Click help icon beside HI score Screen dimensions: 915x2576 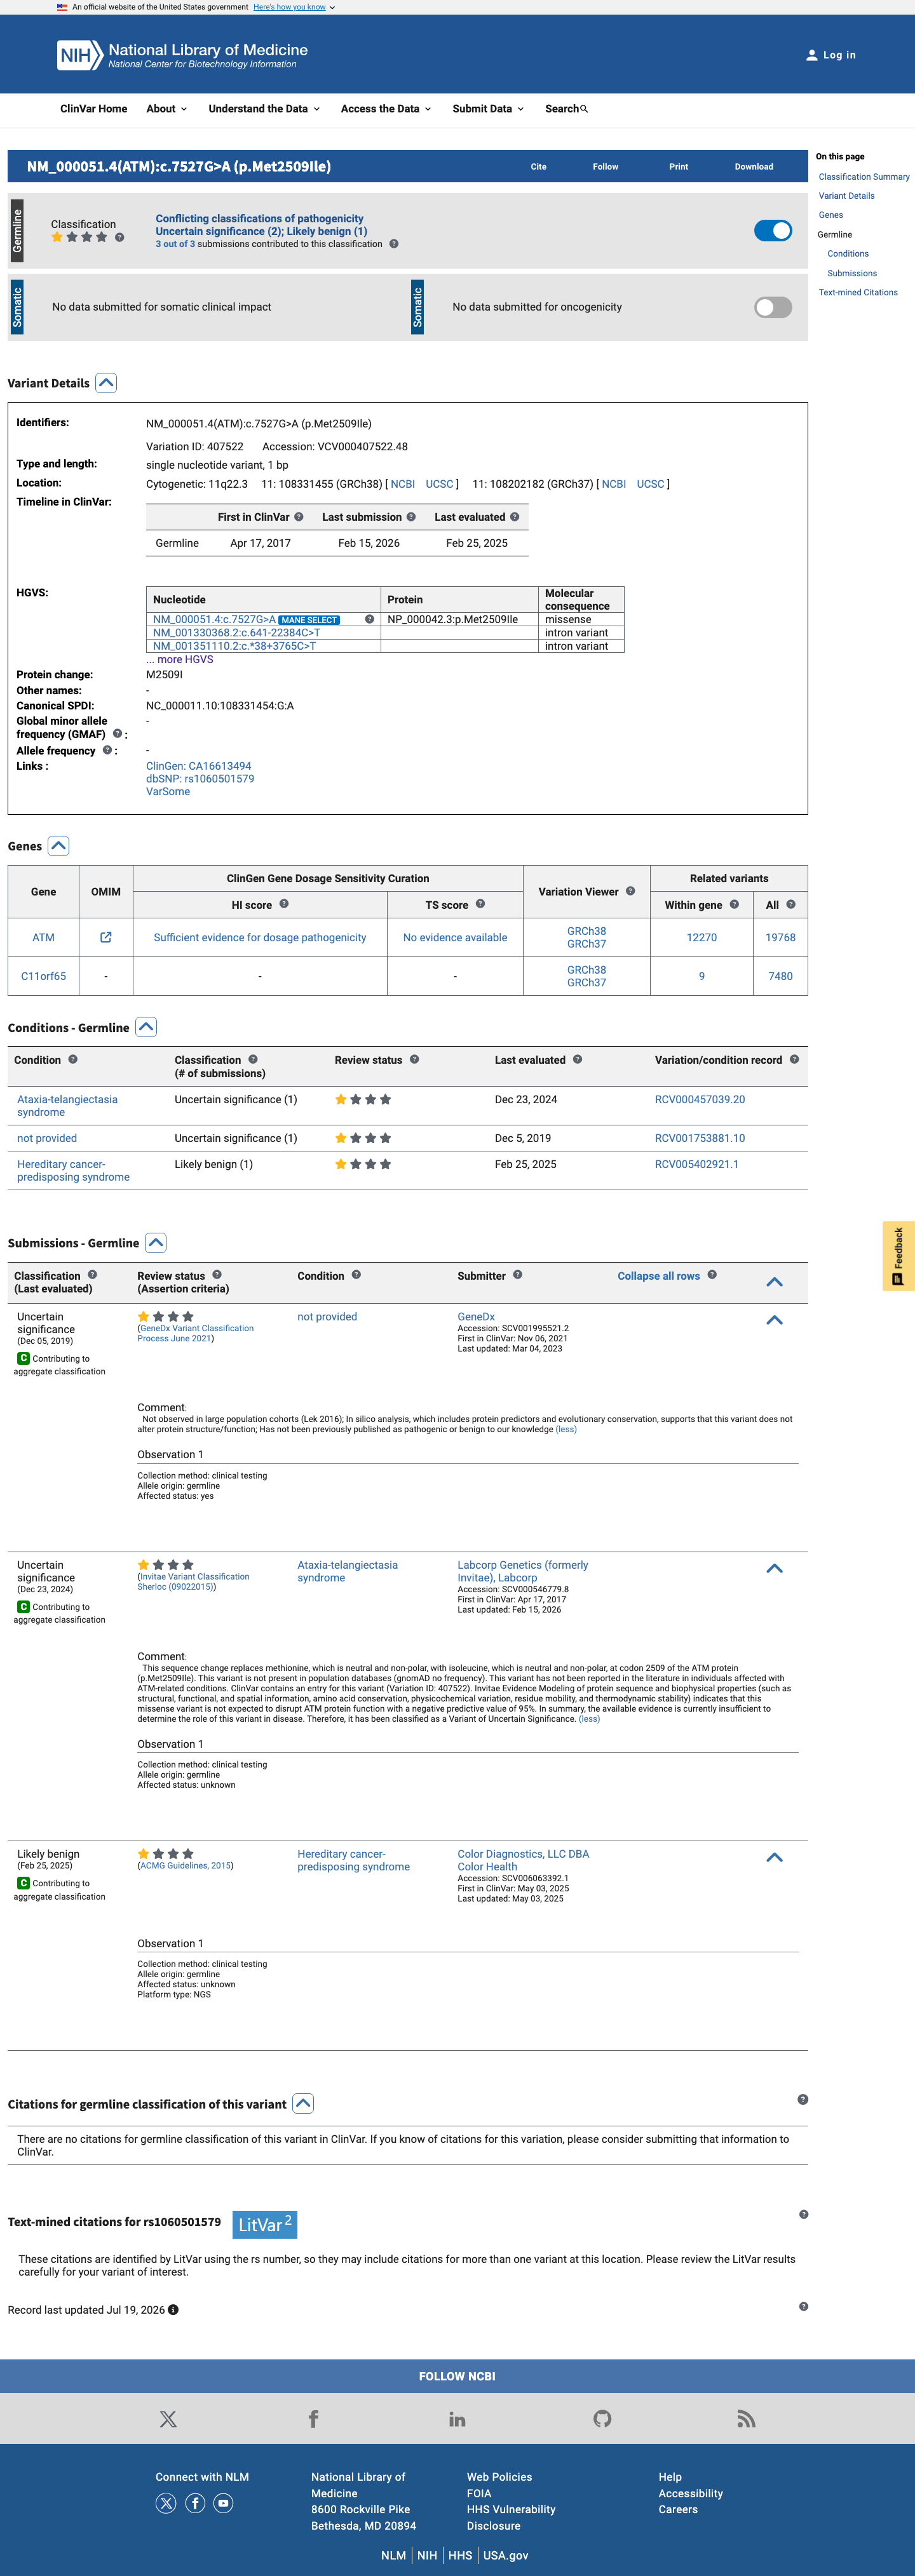(x=284, y=904)
